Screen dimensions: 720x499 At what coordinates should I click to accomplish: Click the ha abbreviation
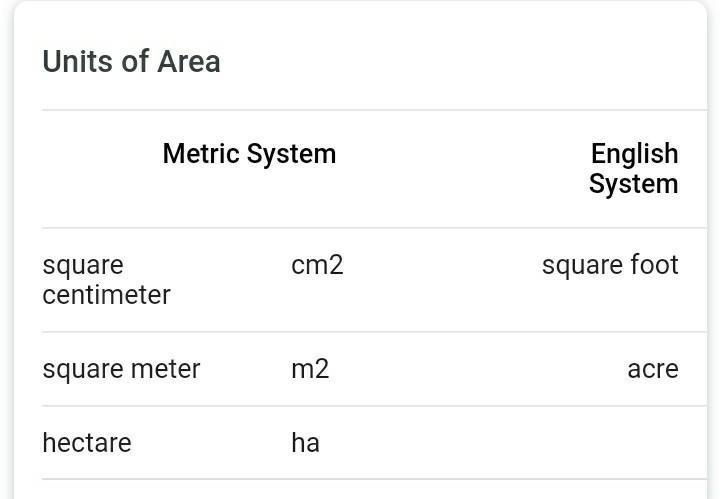[305, 443]
